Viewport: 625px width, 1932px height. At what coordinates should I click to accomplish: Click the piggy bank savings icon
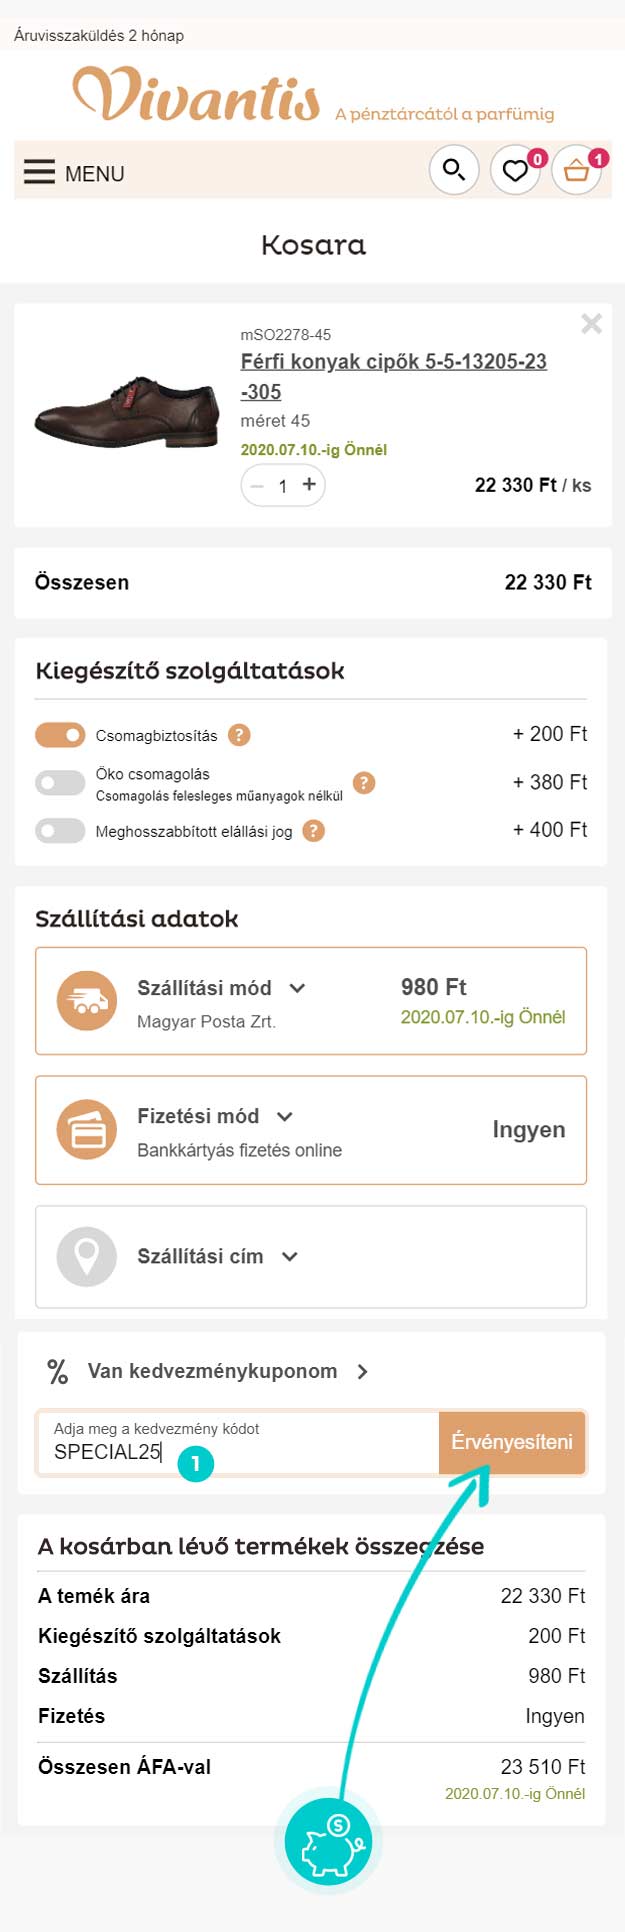pyautogui.click(x=328, y=1842)
